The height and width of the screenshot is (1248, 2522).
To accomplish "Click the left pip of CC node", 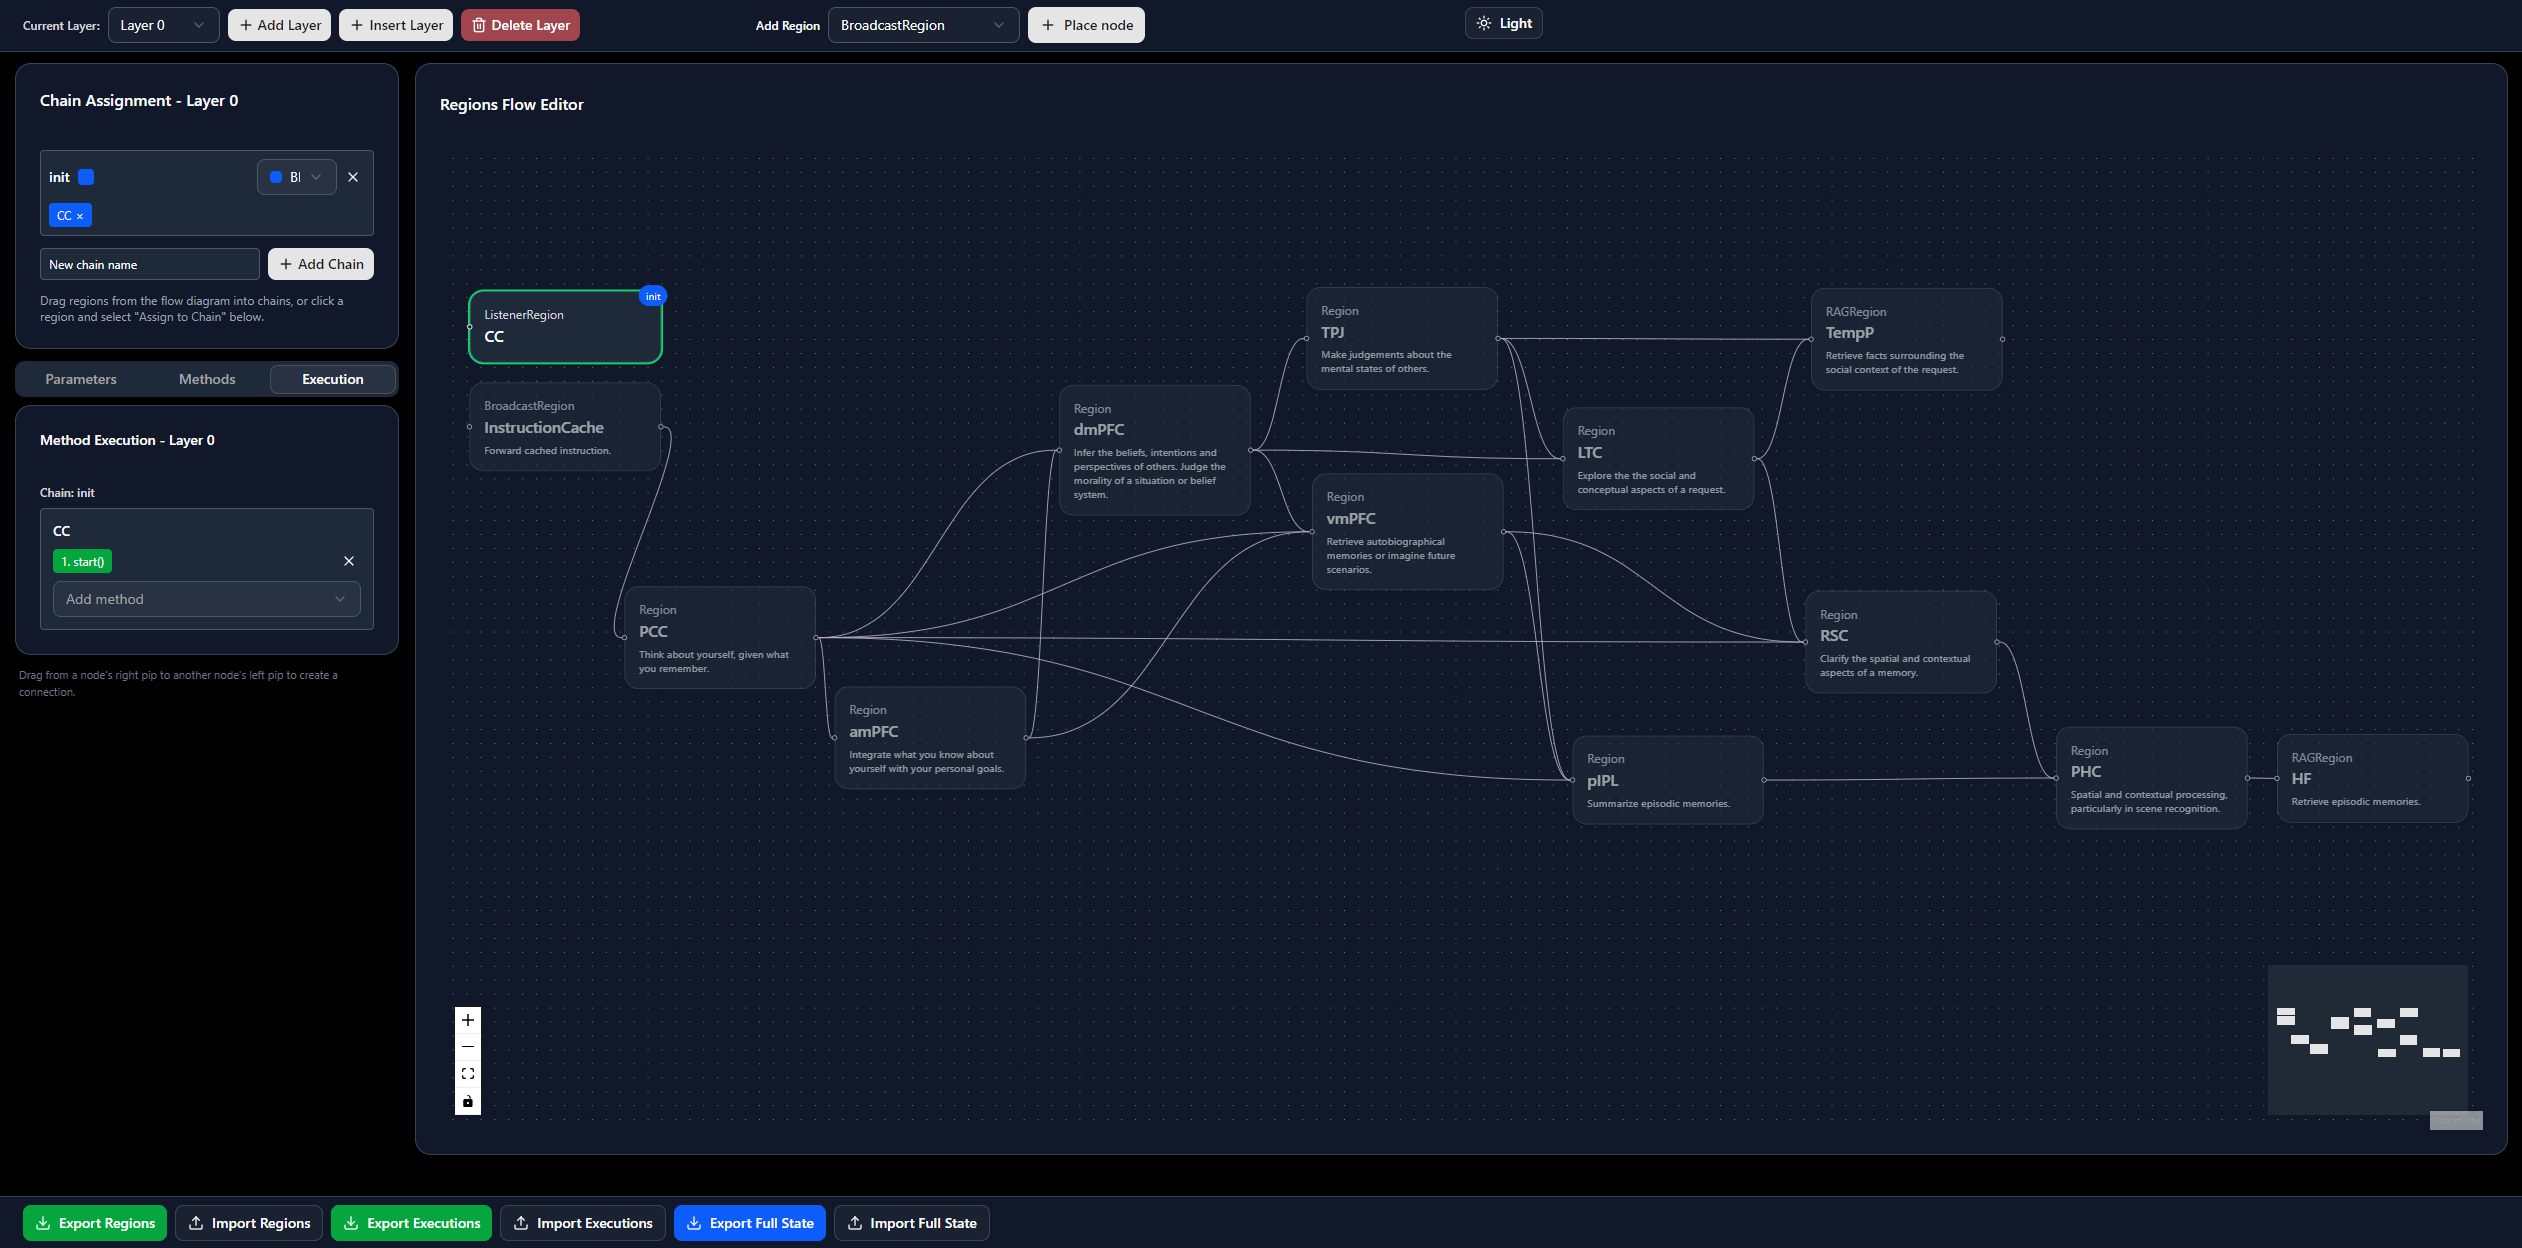I will click(469, 327).
